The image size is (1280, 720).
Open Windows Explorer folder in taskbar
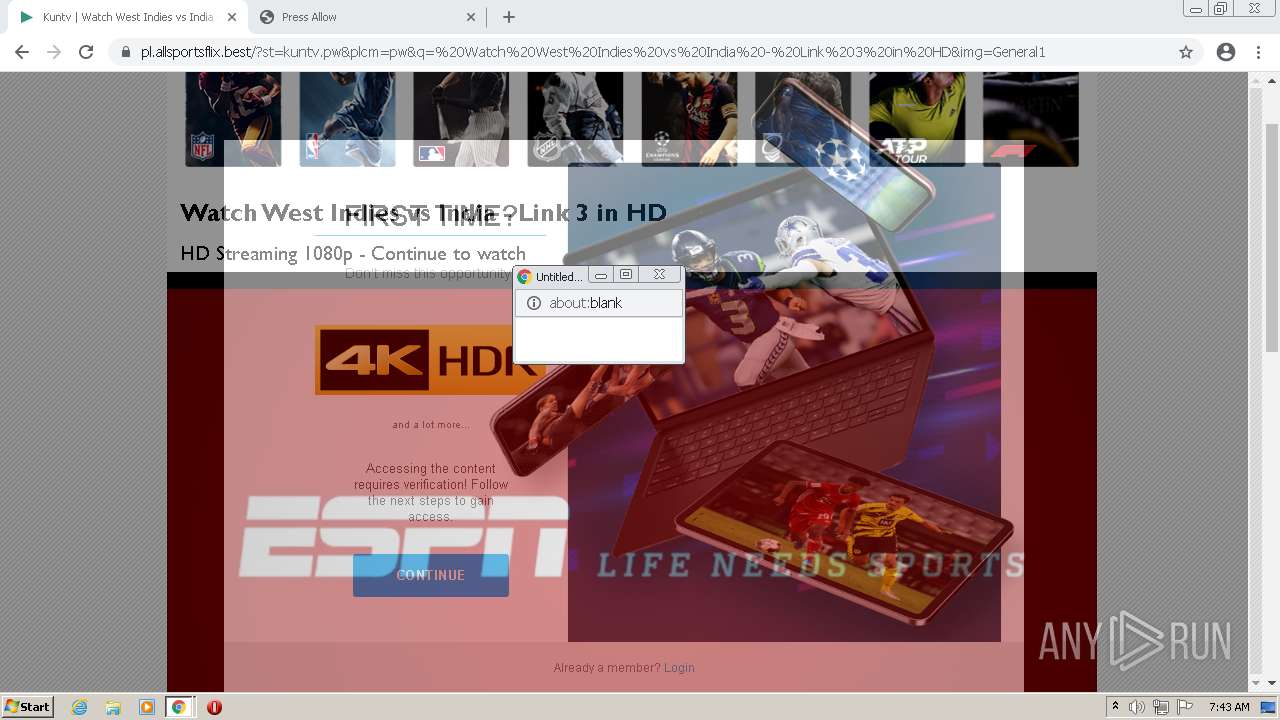coord(113,707)
